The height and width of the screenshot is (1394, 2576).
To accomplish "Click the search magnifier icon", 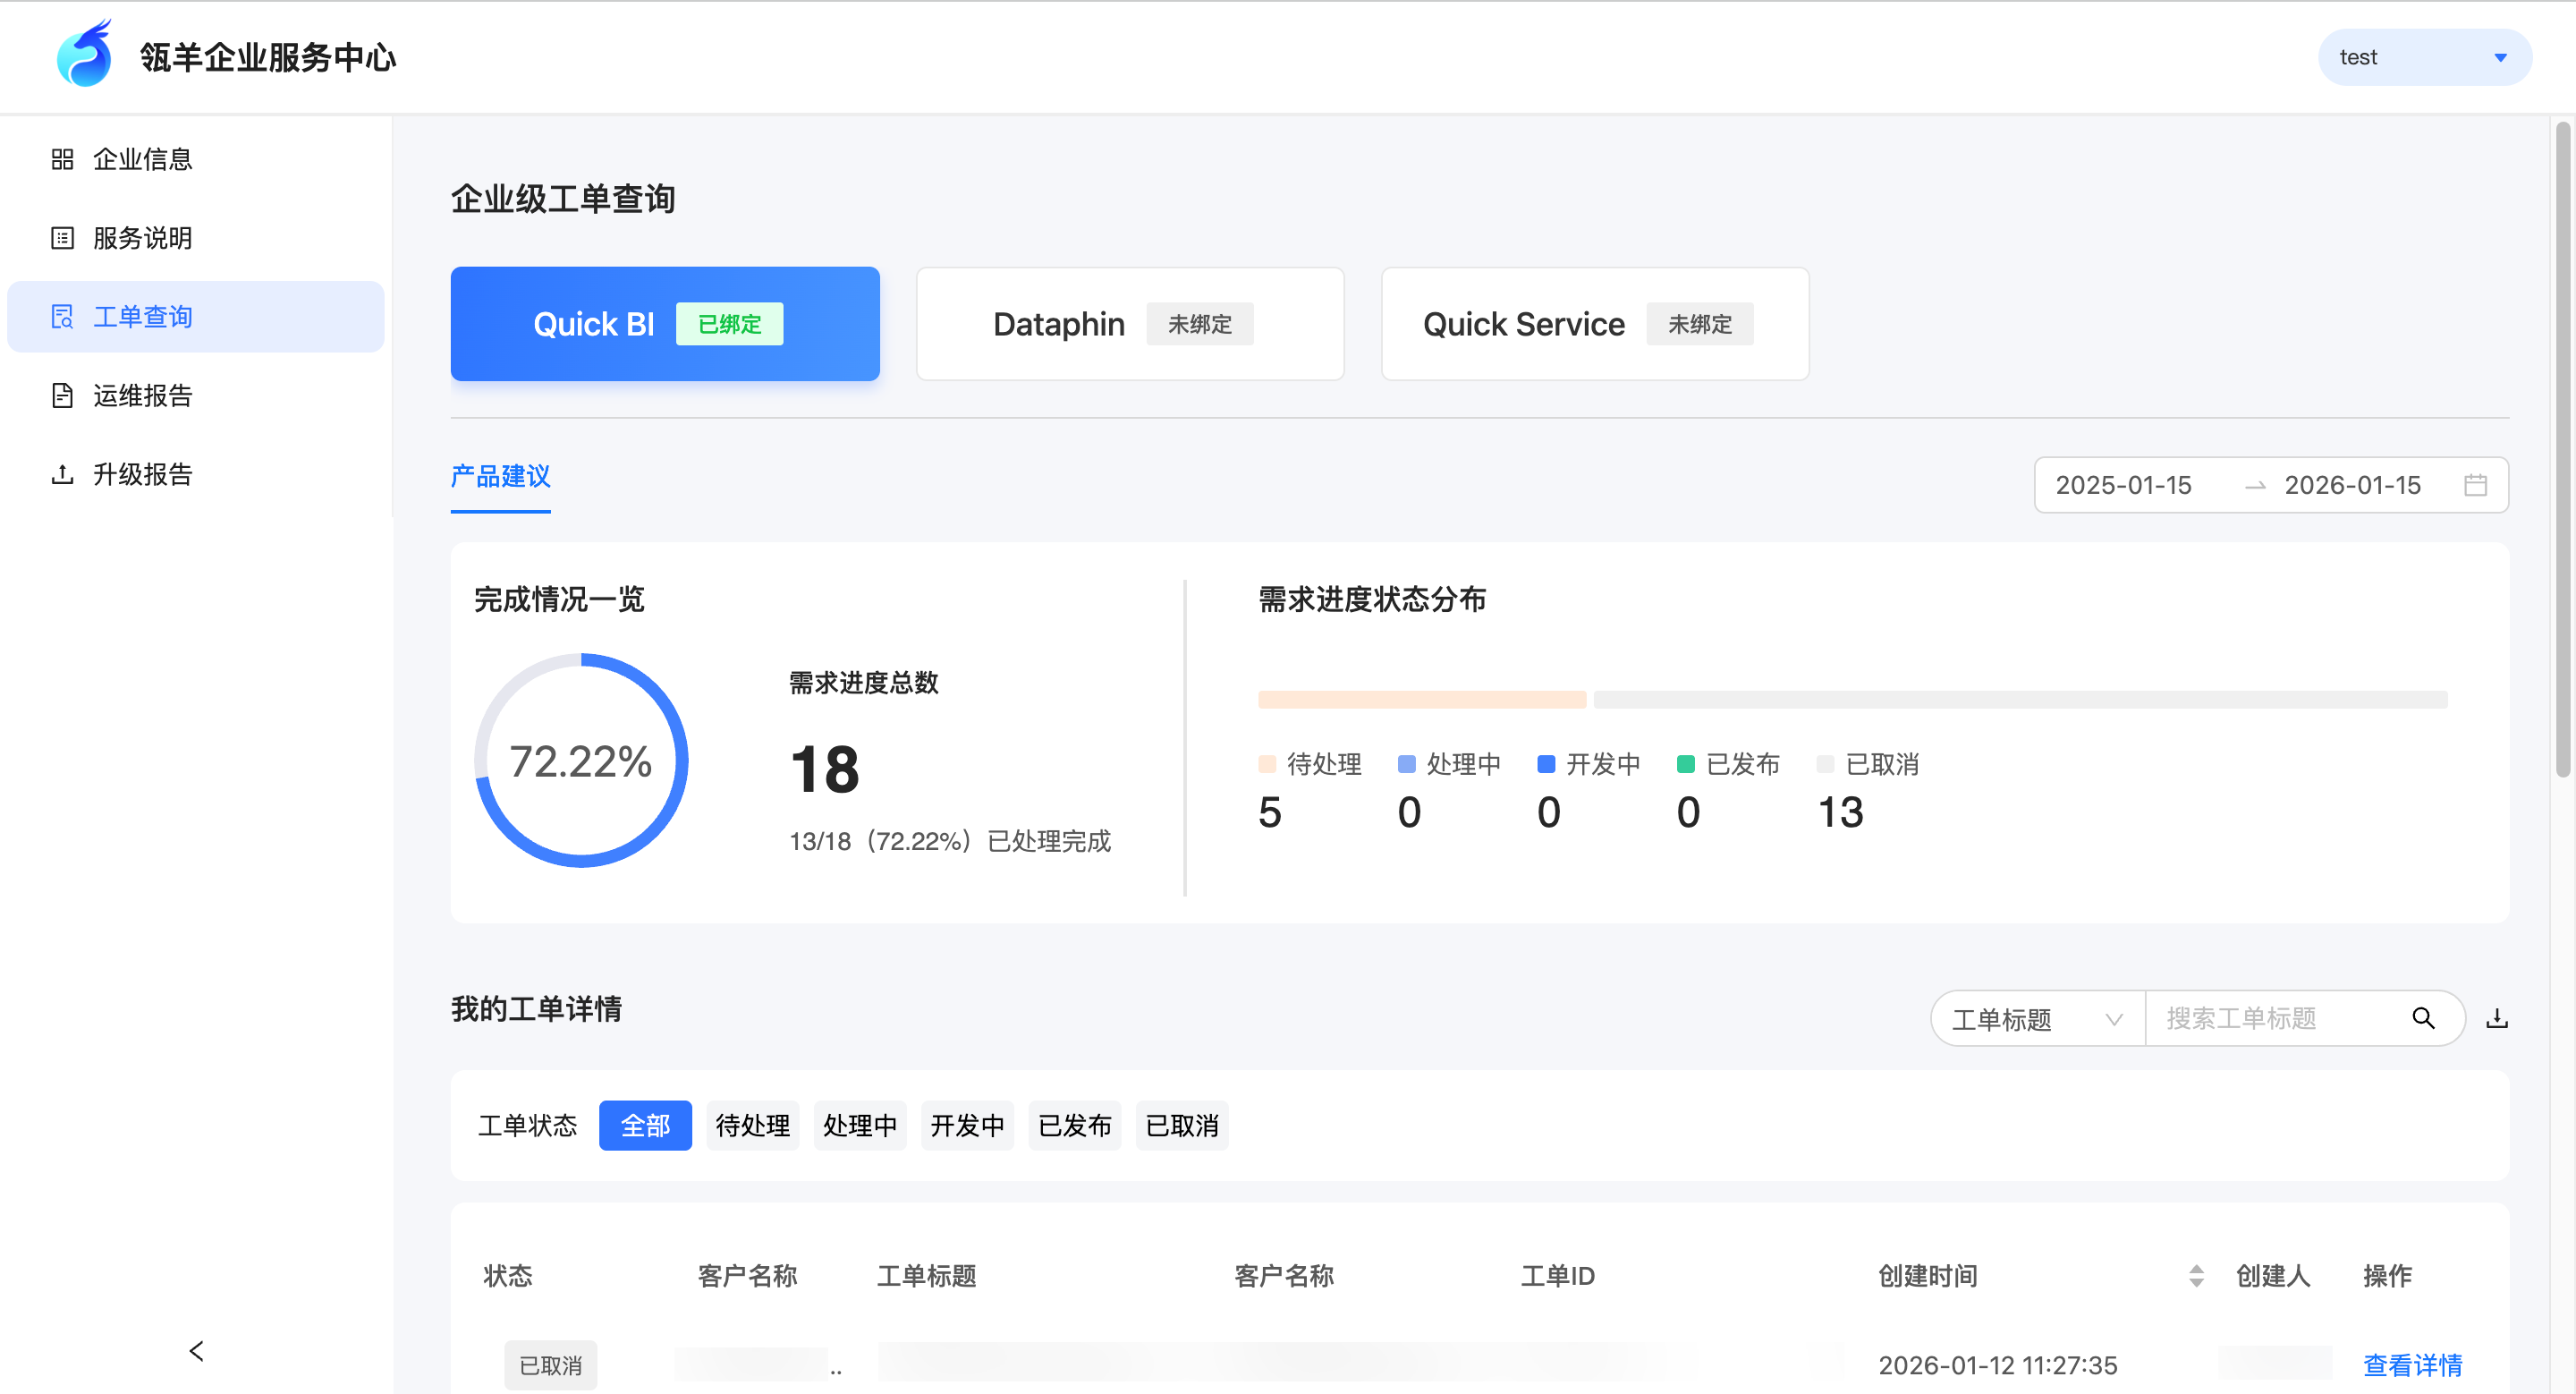I will 2422,1018.
